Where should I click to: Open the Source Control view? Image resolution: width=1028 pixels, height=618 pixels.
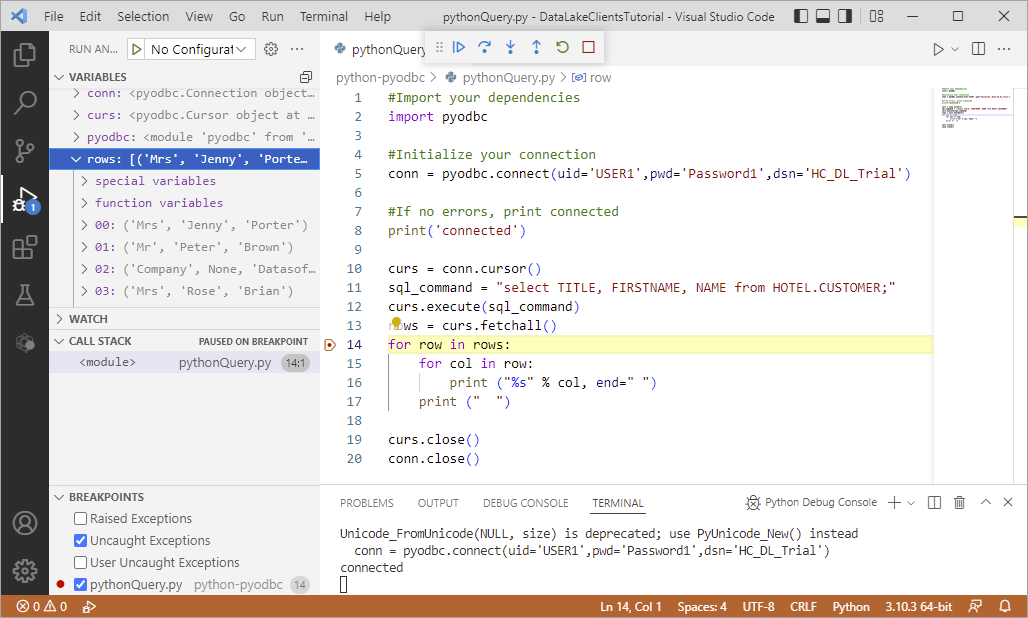pos(24,151)
